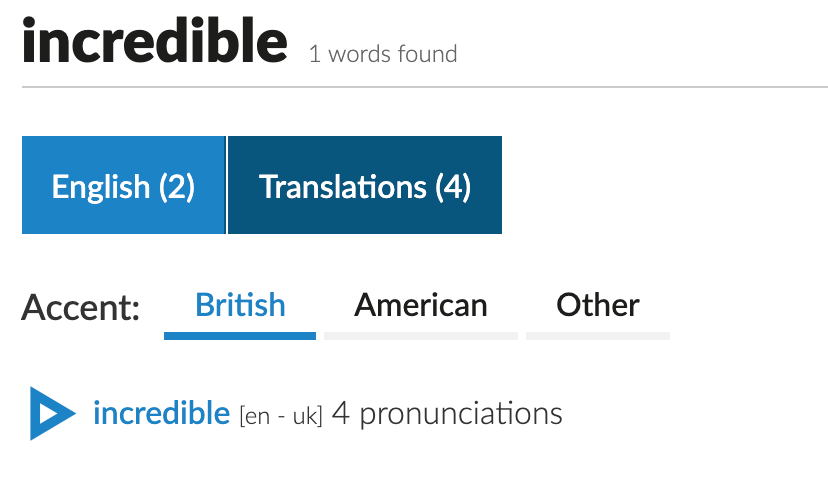Choose the Other accent filter

pyautogui.click(x=598, y=305)
